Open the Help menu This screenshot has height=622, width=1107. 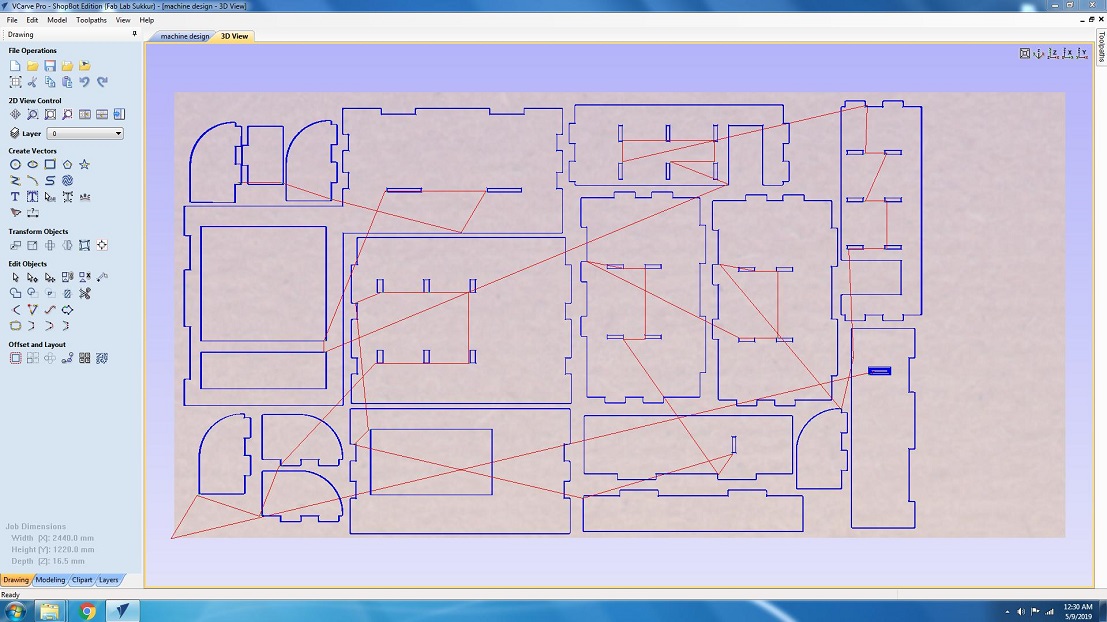click(146, 20)
